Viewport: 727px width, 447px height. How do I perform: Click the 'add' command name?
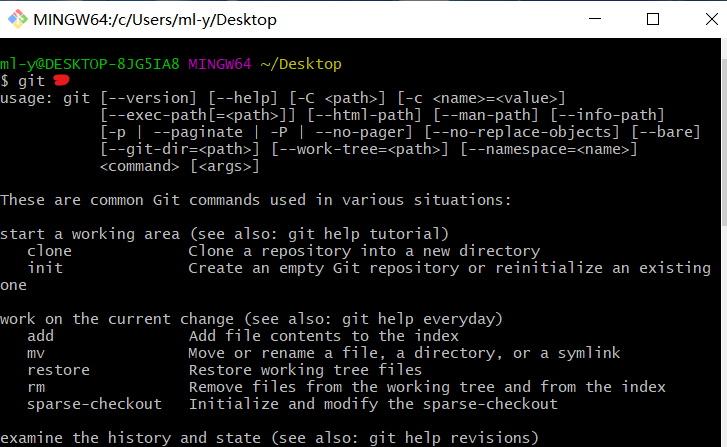40,336
